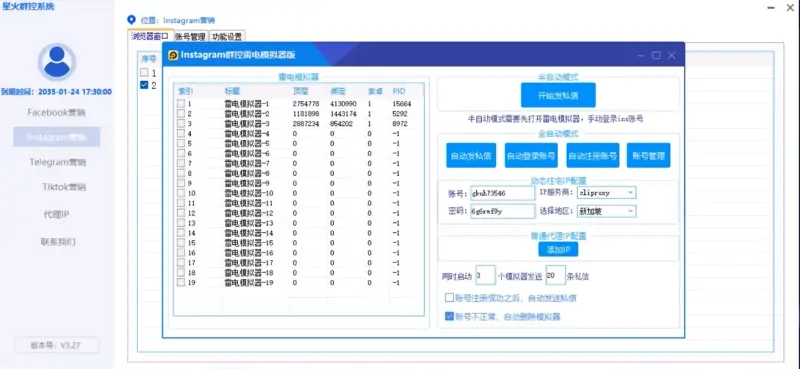
Task: Minimize the main 星火群控系统 window
Action: click(772, 8)
